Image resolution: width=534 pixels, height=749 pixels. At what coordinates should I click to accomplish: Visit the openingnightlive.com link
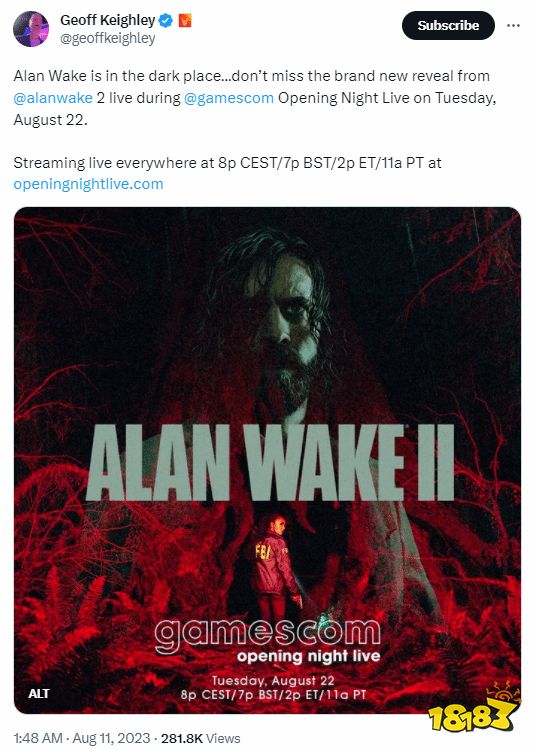pyautogui.click(x=88, y=184)
